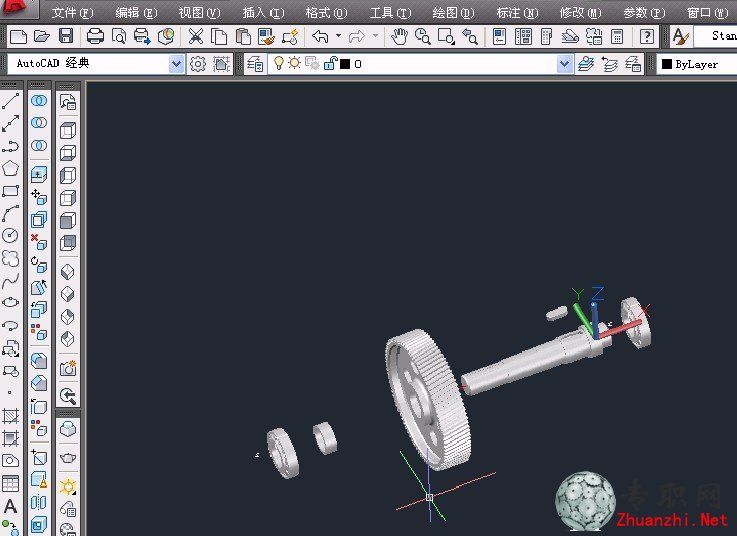
Task: Select the Zoom Window tool
Action: coord(446,36)
